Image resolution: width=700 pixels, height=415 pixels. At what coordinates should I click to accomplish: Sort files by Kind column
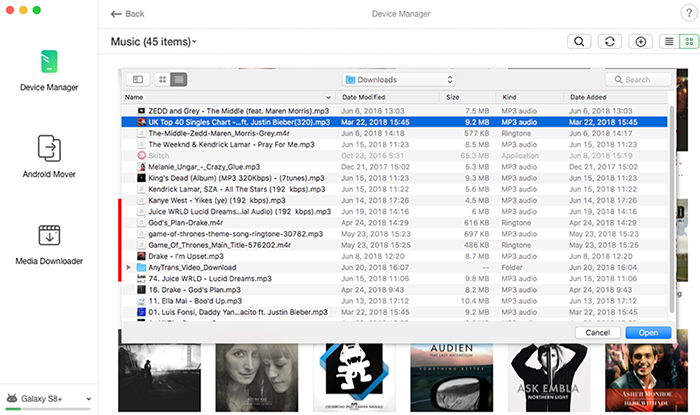[530, 97]
